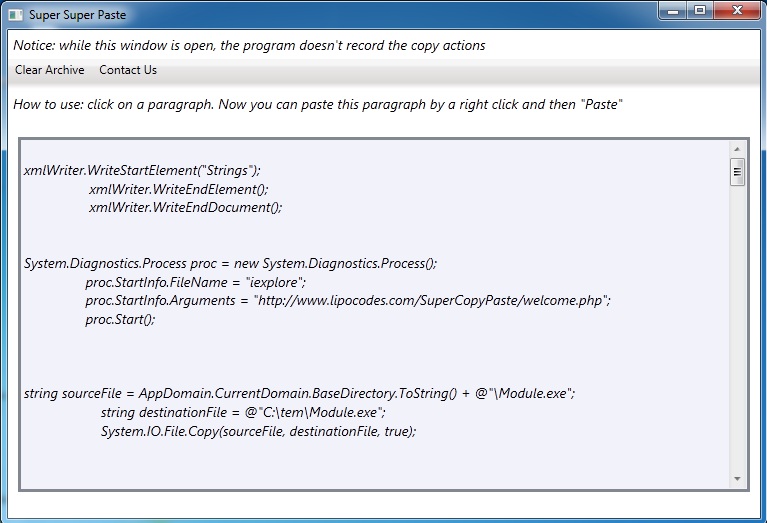This screenshot has height=523, width=767.
Task: Click the scrollbar track below the thumb
Action: click(x=737, y=328)
